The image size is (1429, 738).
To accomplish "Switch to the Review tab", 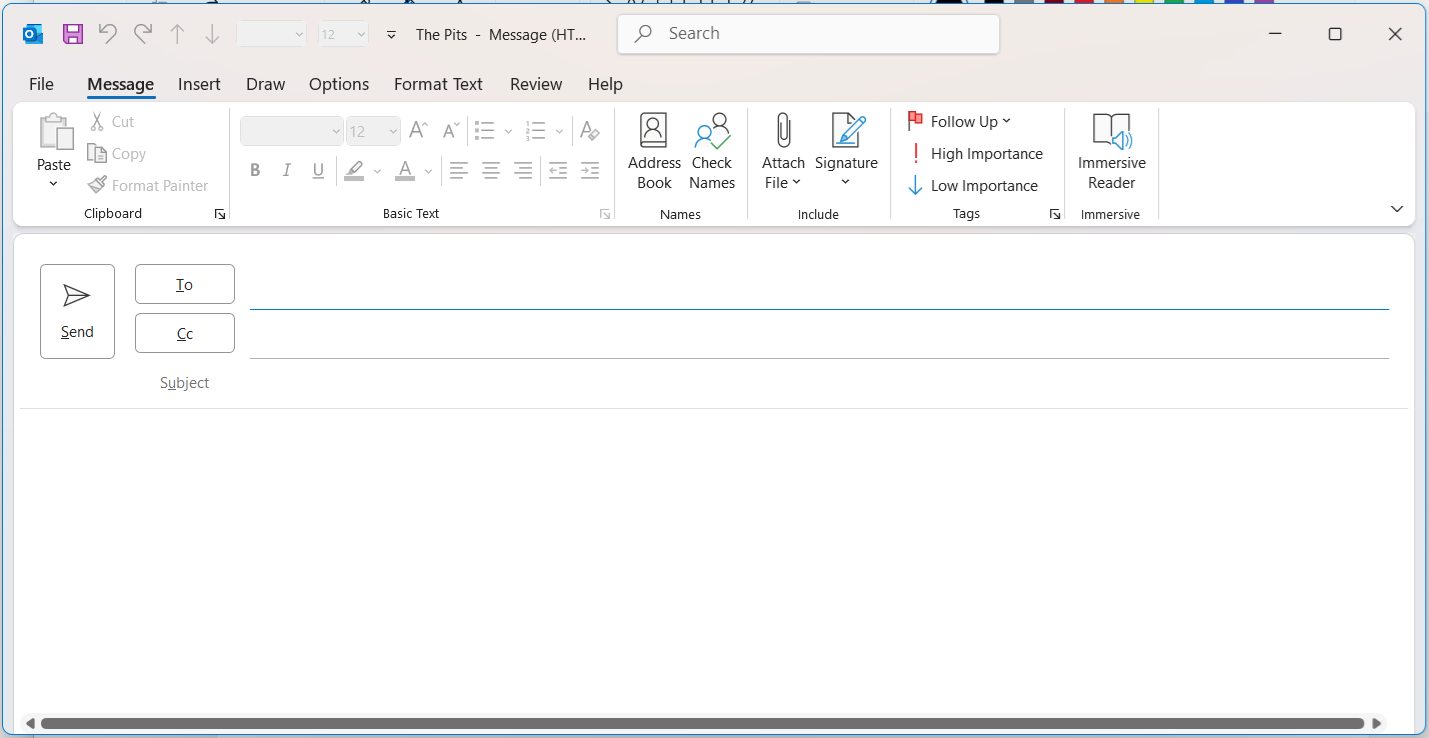I will pyautogui.click(x=536, y=84).
